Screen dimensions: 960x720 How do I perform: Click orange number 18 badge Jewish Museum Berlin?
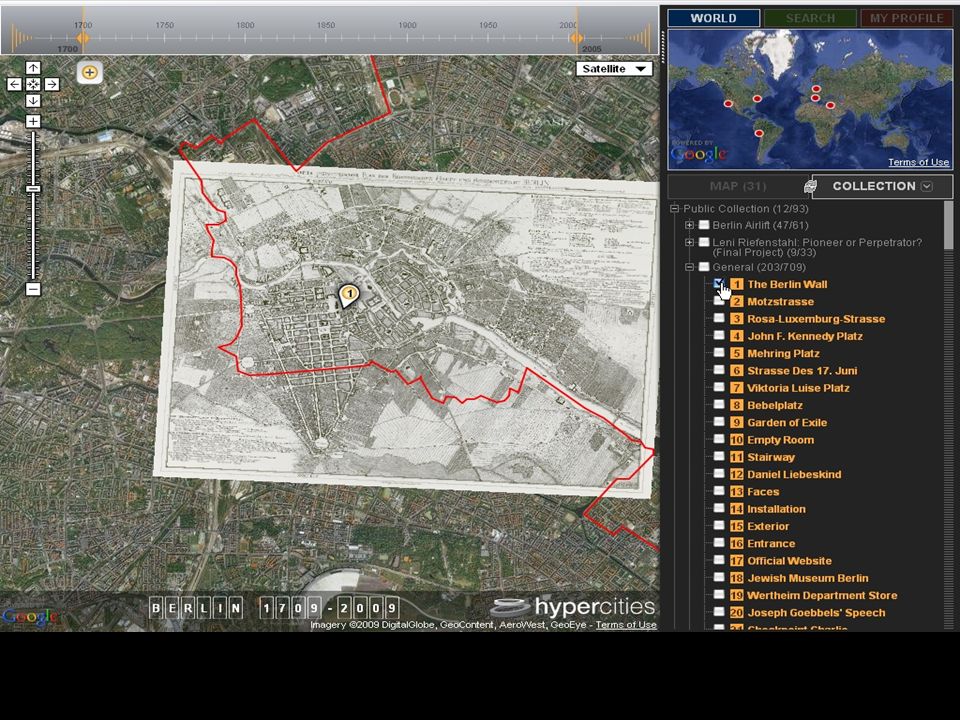coord(737,578)
